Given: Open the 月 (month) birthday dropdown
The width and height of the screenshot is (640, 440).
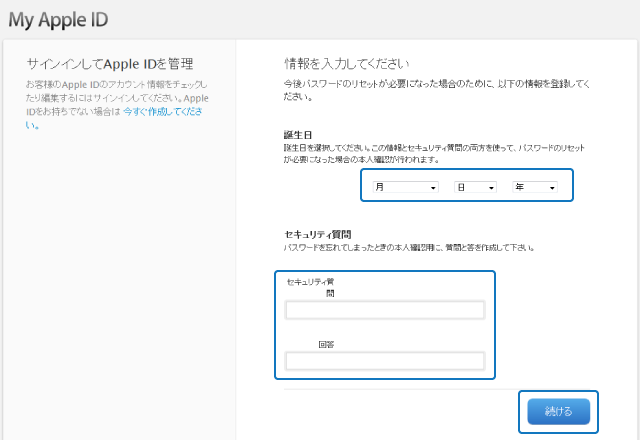Looking at the screenshot, I should pos(405,187).
